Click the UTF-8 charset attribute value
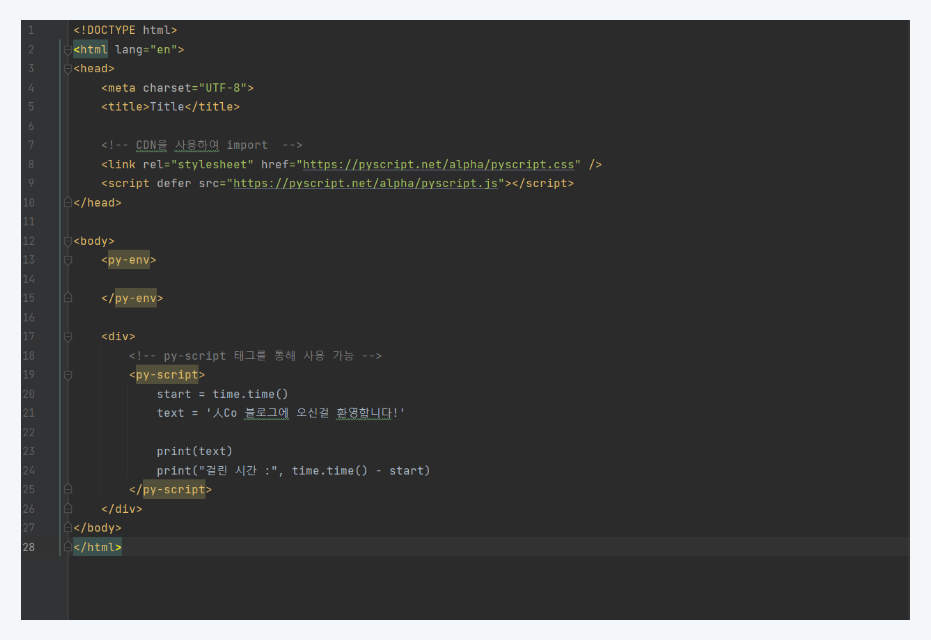Image resolution: width=931 pixels, height=640 pixels. point(224,87)
